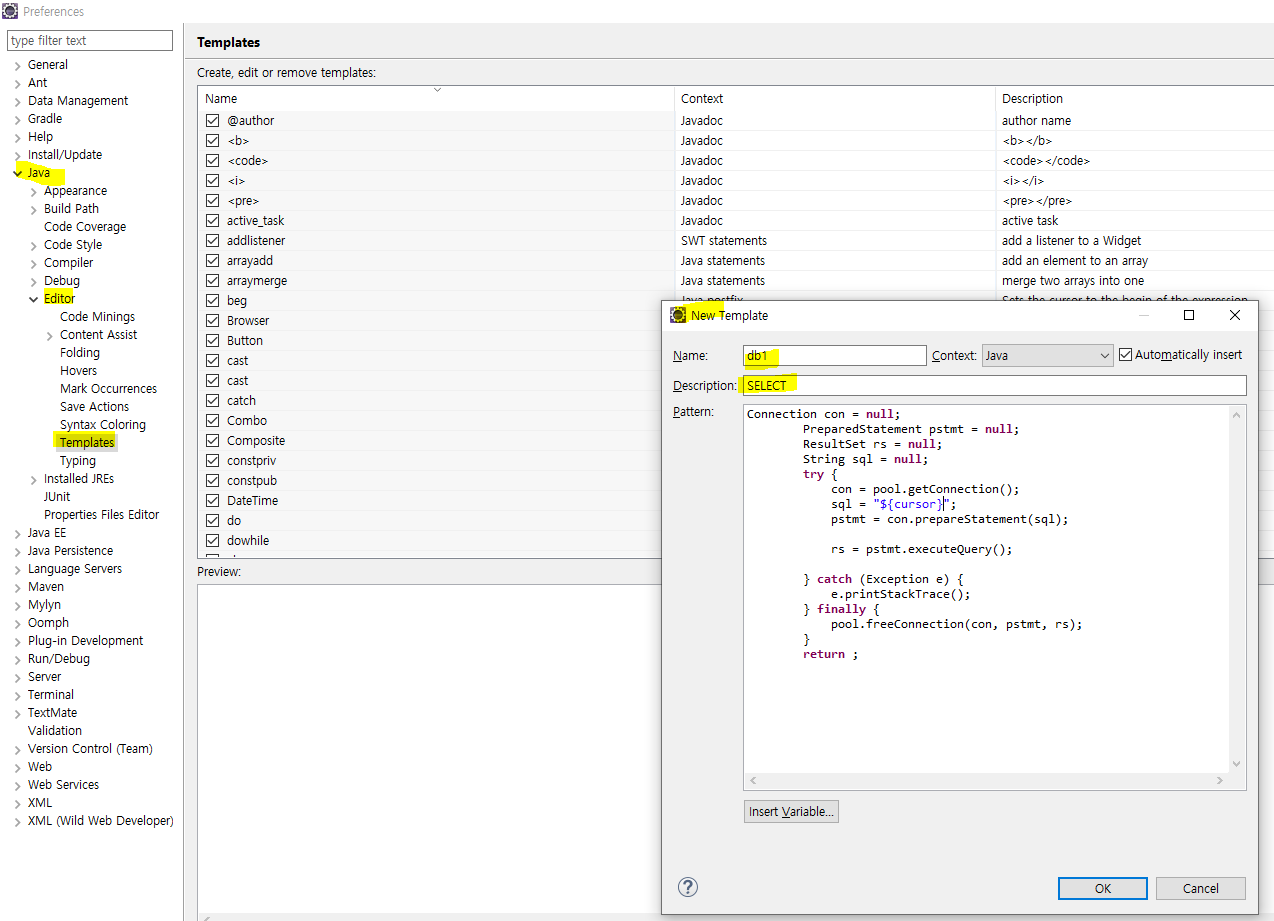This screenshot has height=921, width=1274.
Task: Toggle the Automatically insert checkbox
Action: click(x=1126, y=355)
